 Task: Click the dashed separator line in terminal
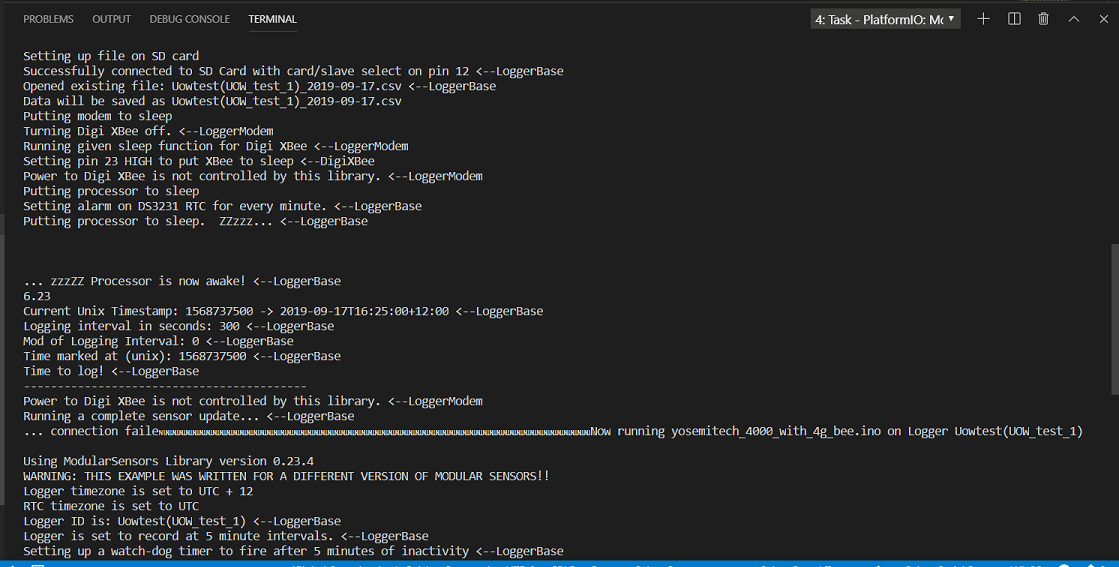(164, 386)
